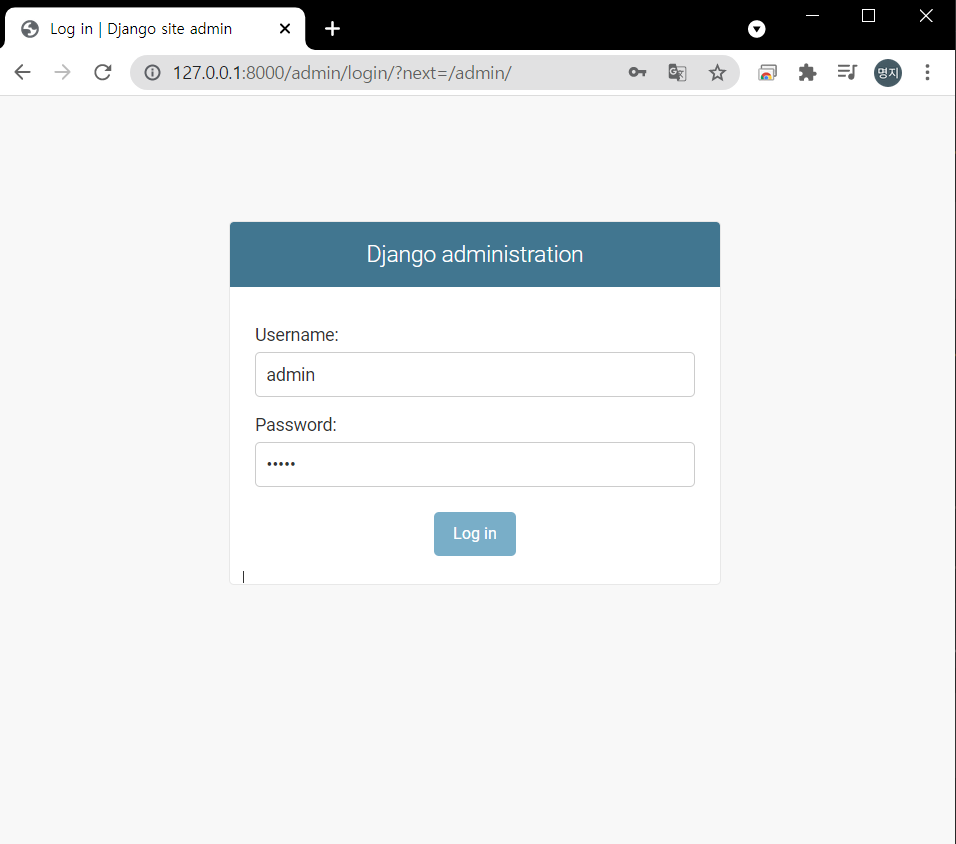Click the browser forward arrow
Image resolution: width=956 pixels, height=844 pixels.
tap(62, 73)
